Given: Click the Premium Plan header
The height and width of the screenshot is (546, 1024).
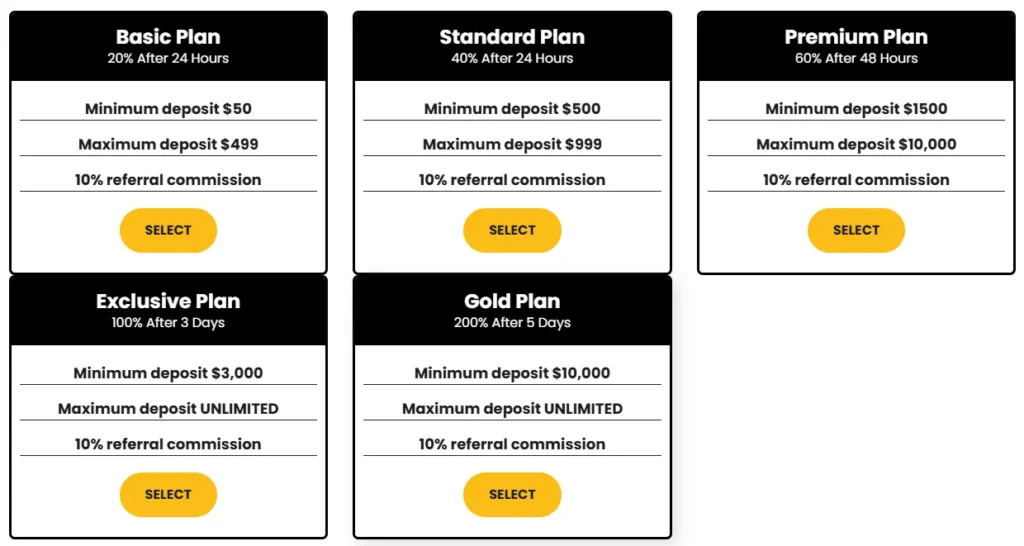Looking at the screenshot, I should coord(856,37).
